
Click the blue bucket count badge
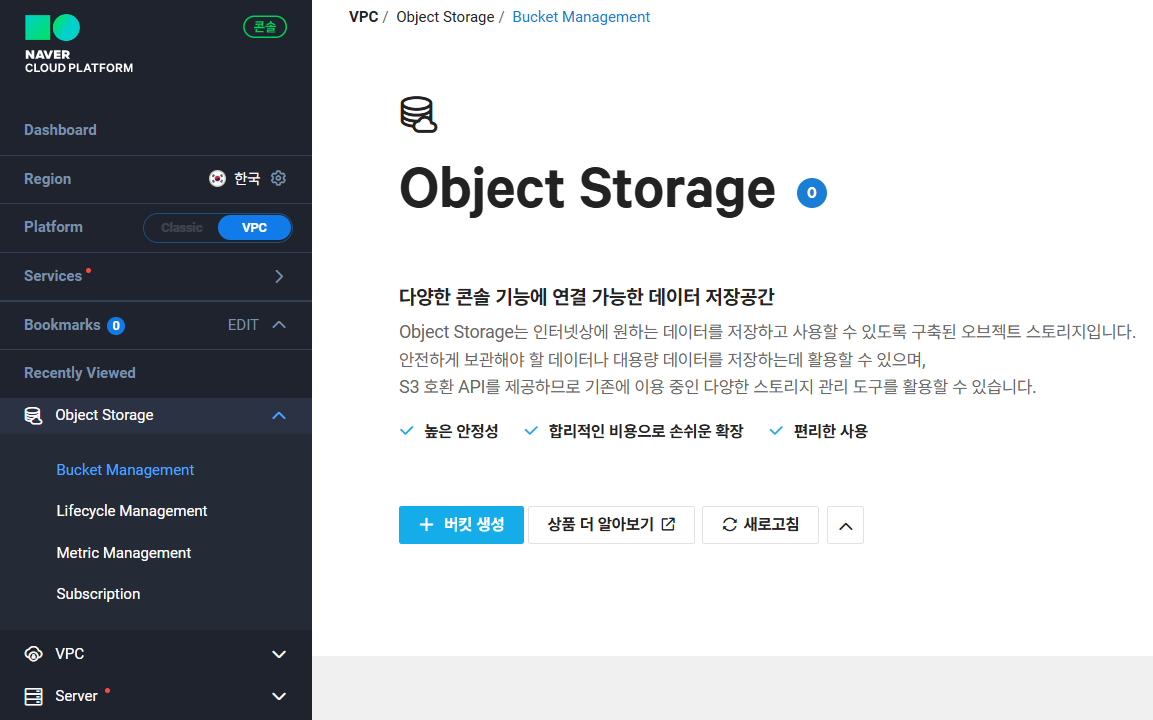point(812,193)
